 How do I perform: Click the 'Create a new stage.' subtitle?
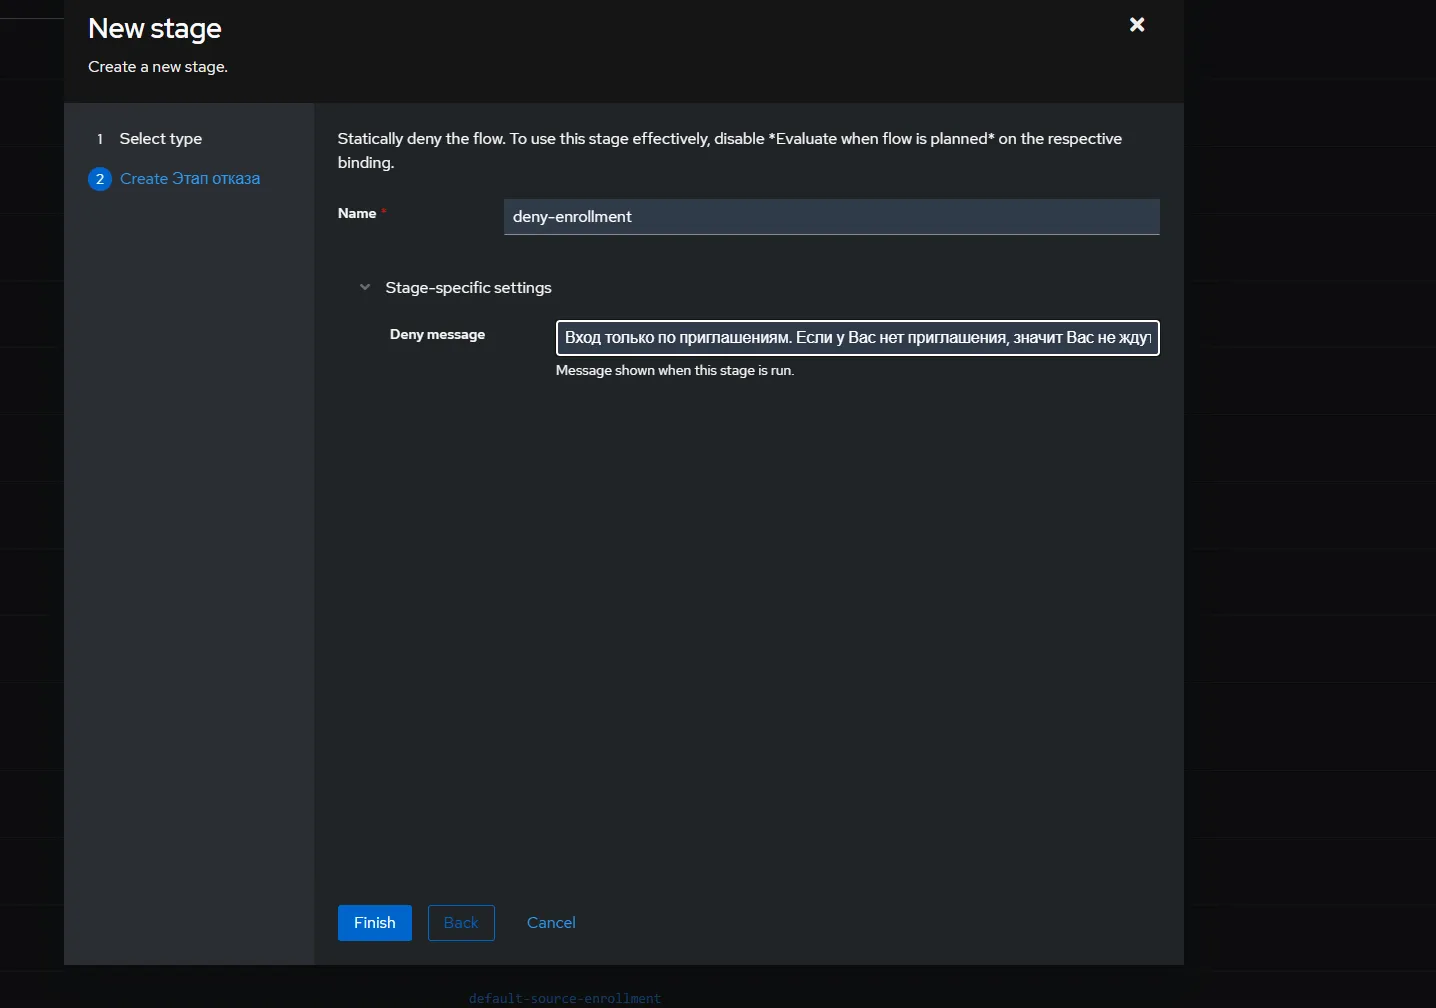tap(158, 67)
